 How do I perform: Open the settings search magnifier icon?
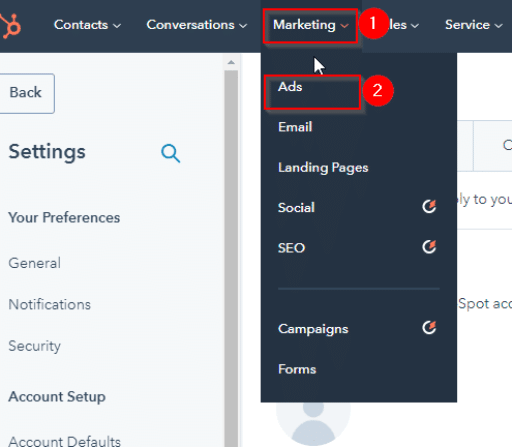pyautogui.click(x=171, y=153)
